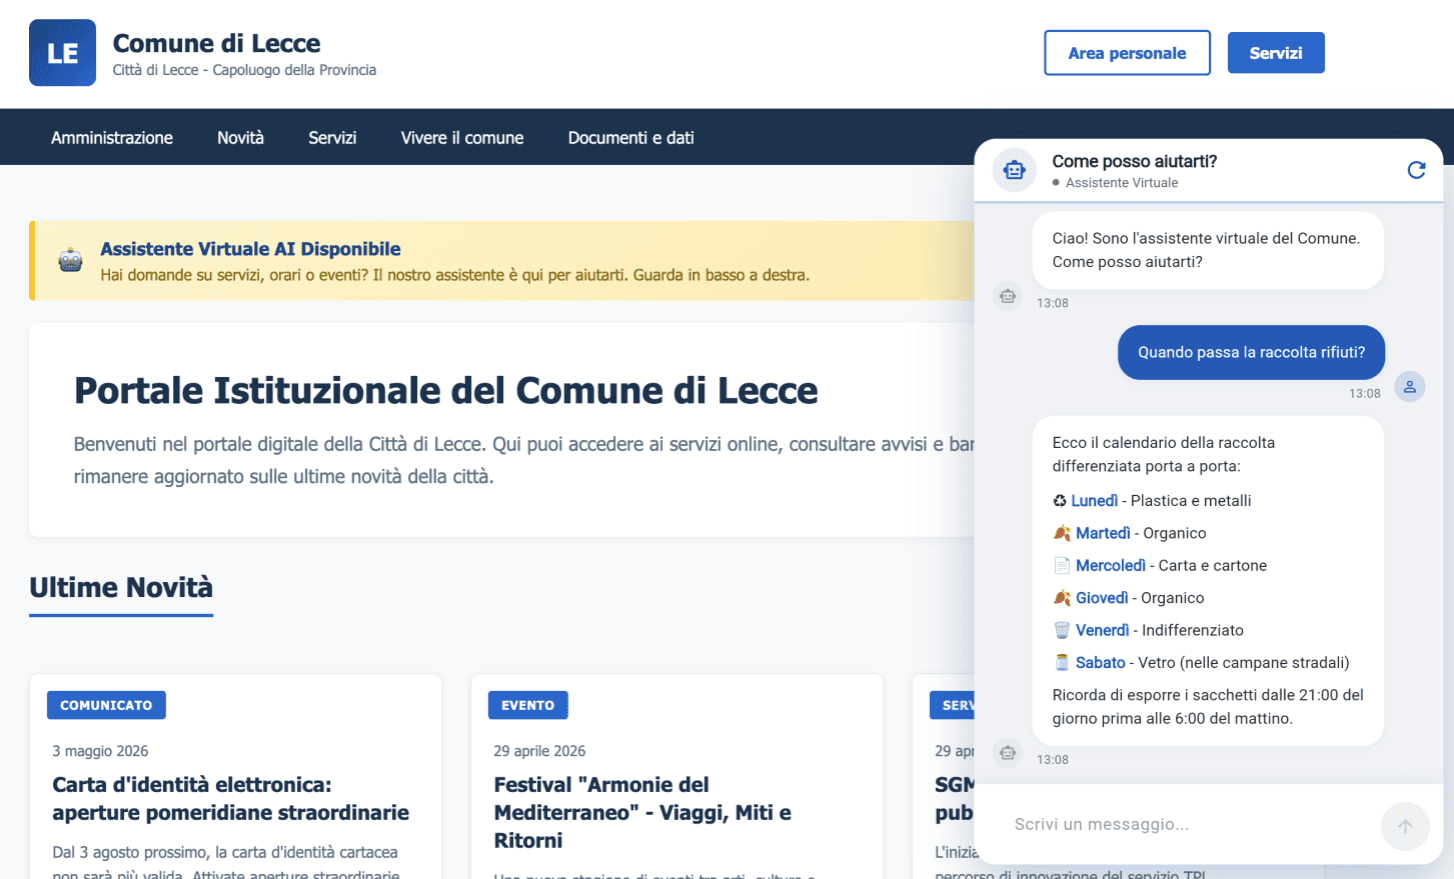Screen dimensions: 1454x879
Task: Open Area personale
Action: point(1127,53)
